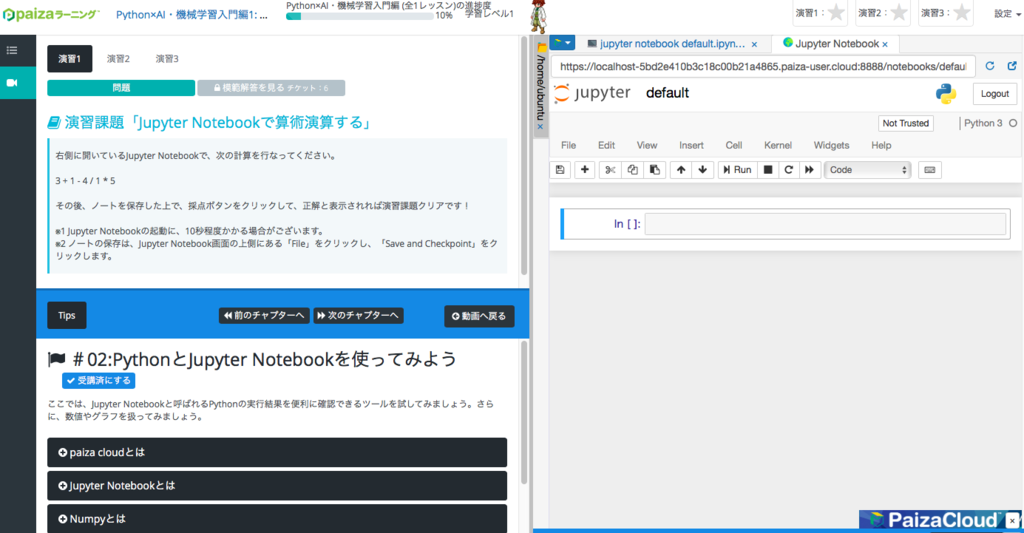This screenshot has height=533, width=1024.
Task: Open the cell type Code dropdown
Action: coord(868,170)
